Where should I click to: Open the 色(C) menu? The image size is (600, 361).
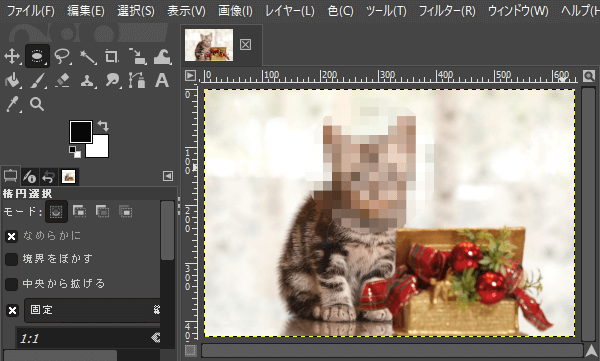pos(341,11)
